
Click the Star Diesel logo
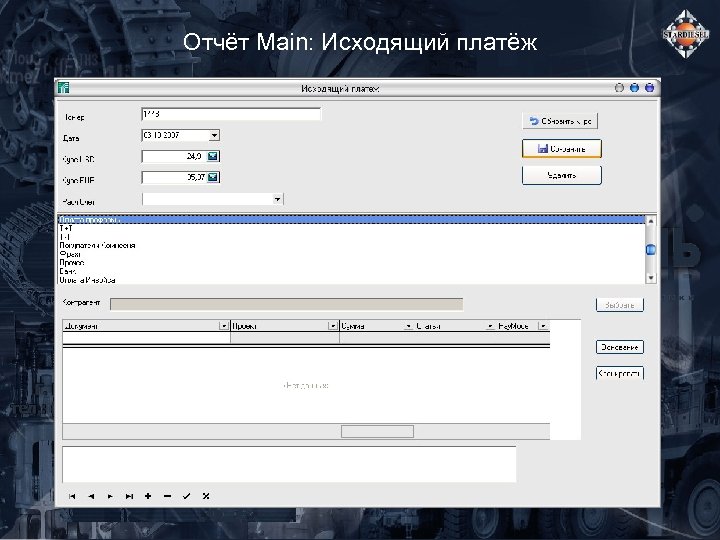pos(686,34)
